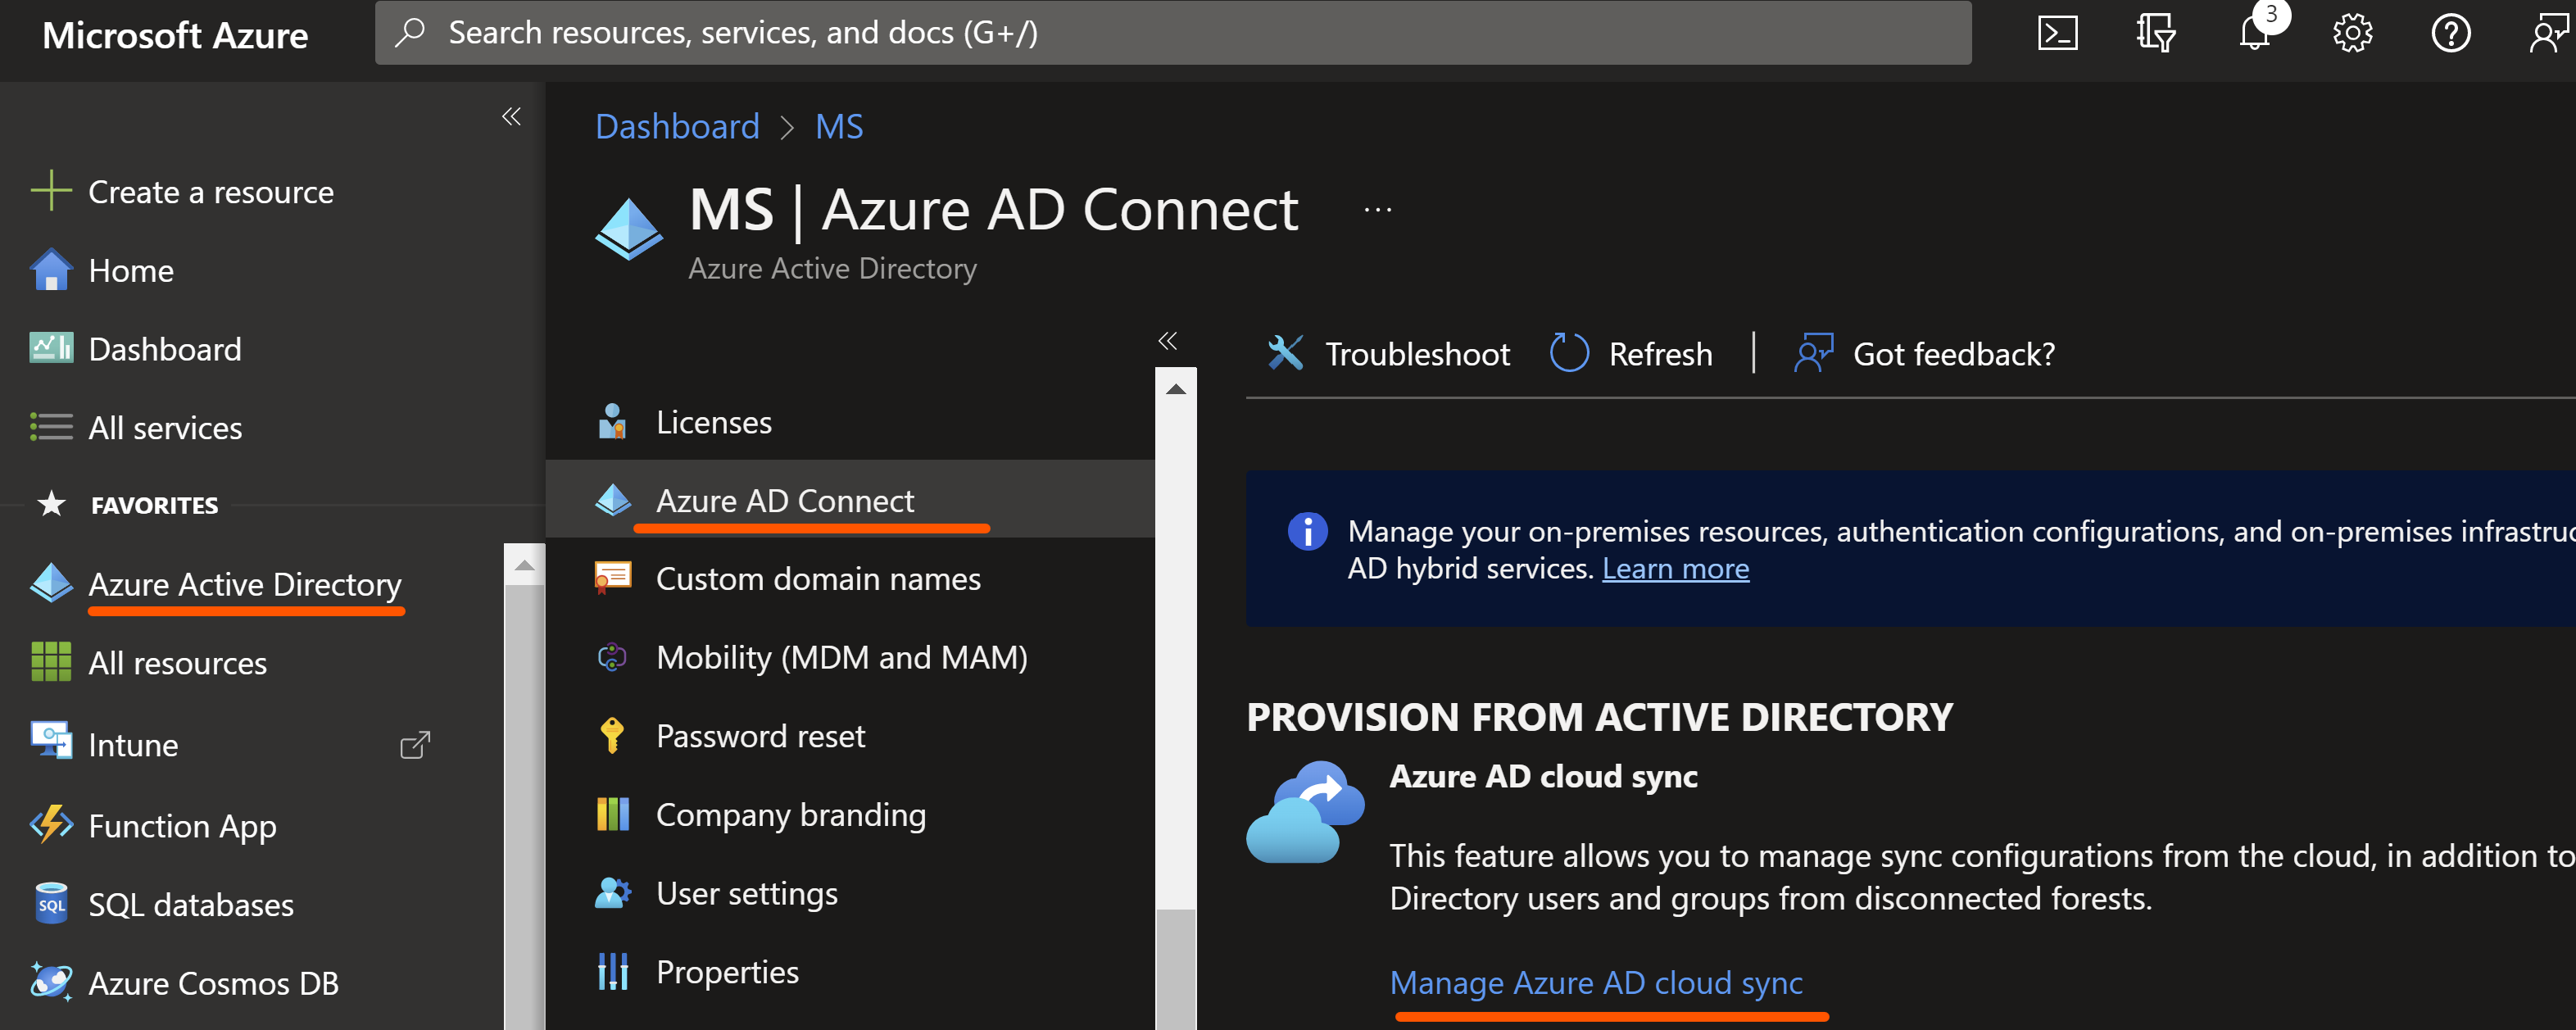Open Directories and subscriptions filter icon
Viewport: 2576px width, 1030px height.
(2155, 33)
